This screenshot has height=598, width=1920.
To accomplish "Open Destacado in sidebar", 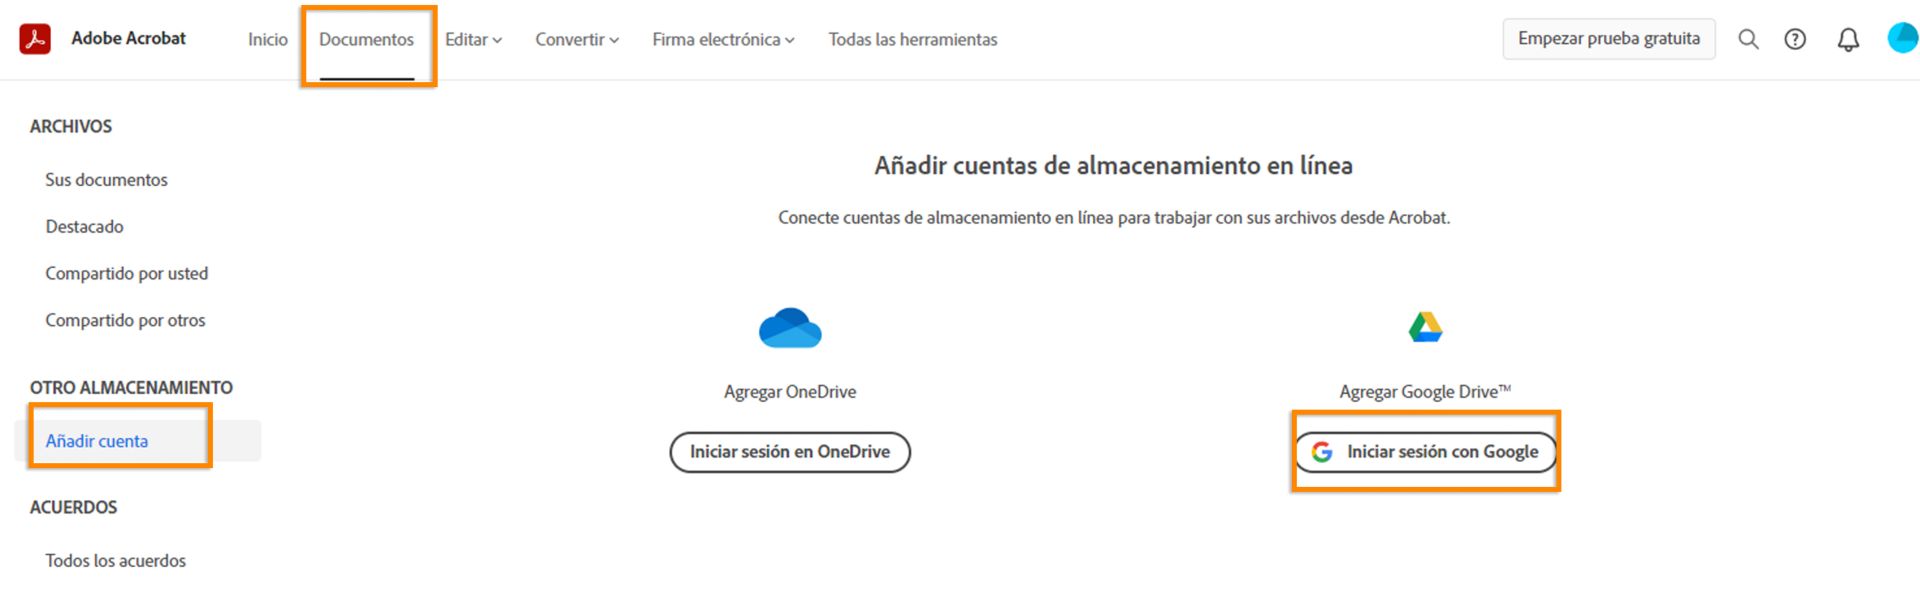I will tap(84, 227).
